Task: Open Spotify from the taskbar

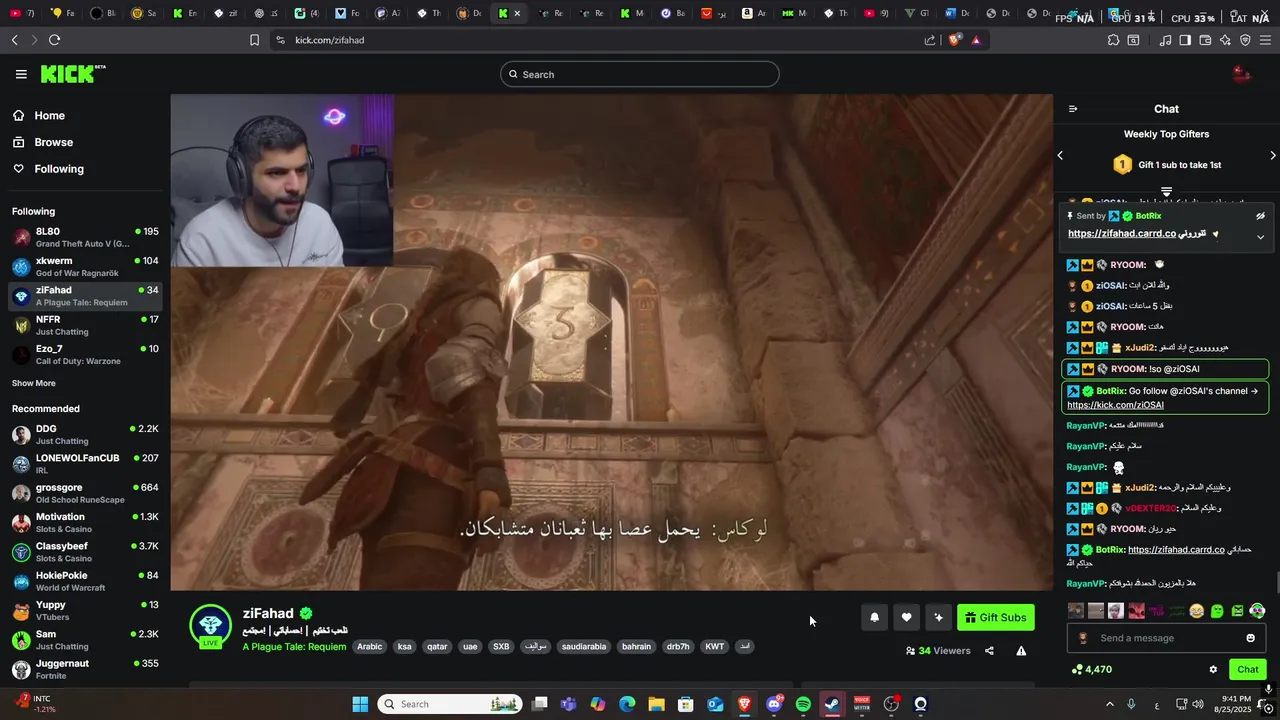Action: [x=803, y=704]
